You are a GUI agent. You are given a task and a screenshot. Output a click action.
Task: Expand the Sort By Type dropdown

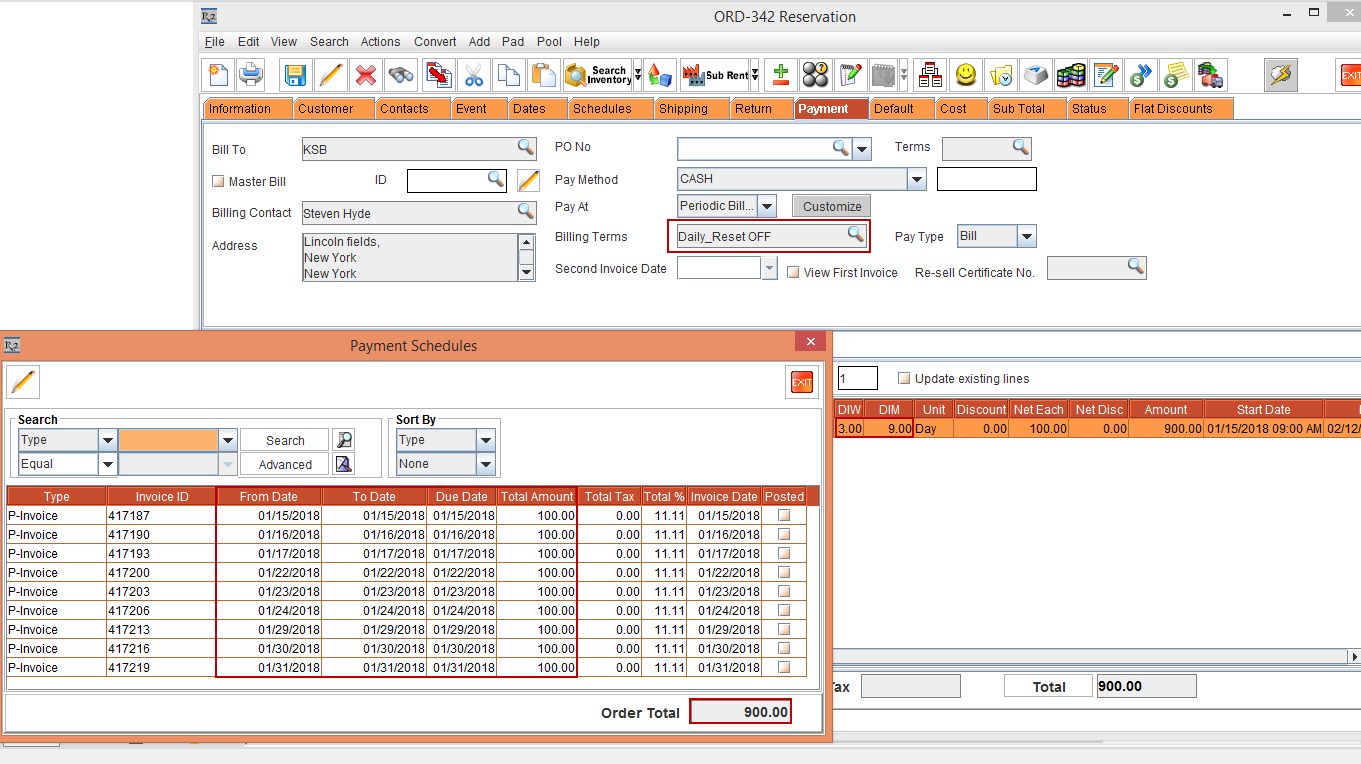pyautogui.click(x=486, y=440)
